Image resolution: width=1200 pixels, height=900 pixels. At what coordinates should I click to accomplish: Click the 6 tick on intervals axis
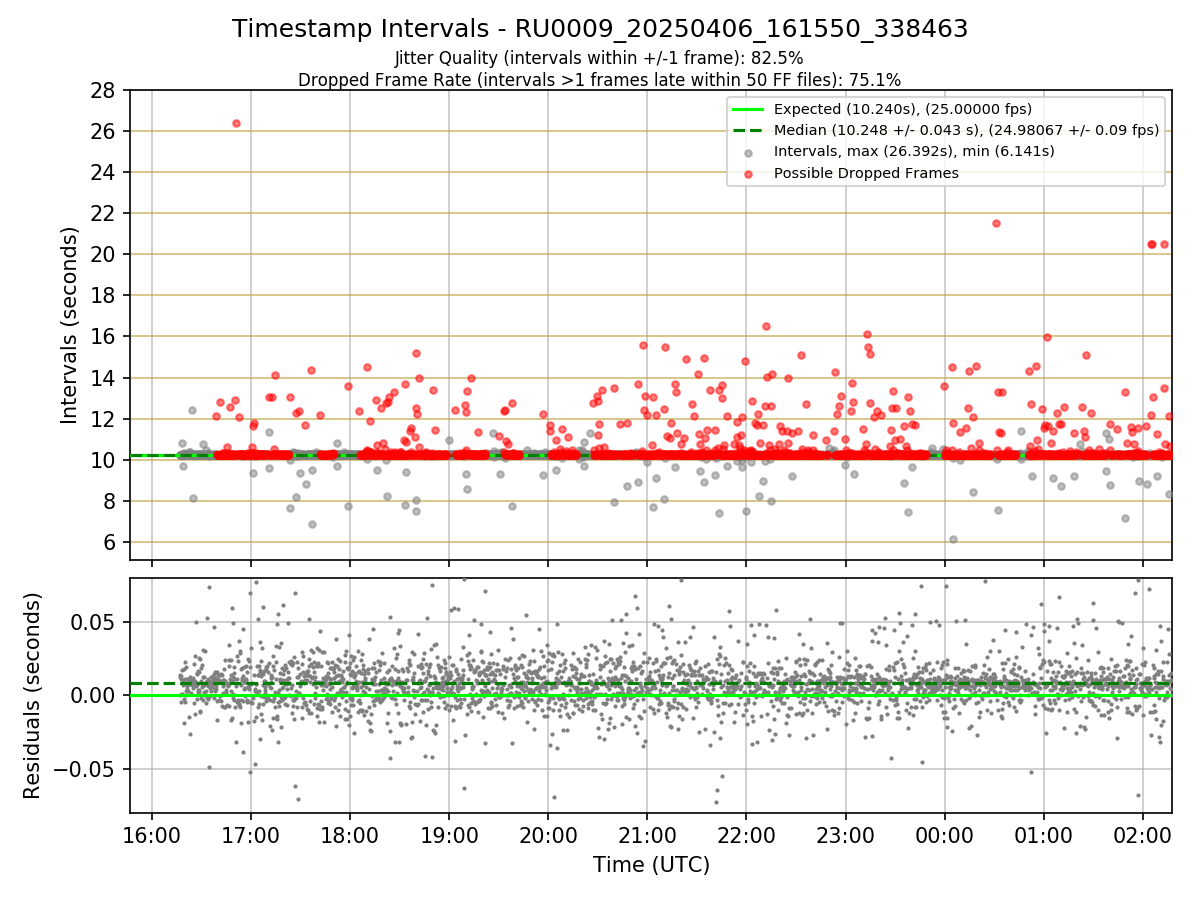point(111,542)
